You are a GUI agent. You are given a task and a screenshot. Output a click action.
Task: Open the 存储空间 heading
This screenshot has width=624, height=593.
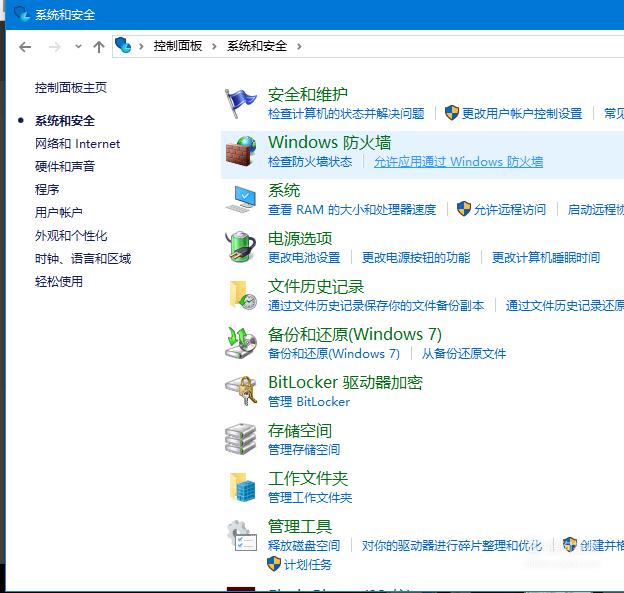pyautogui.click(x=300, y=431)
